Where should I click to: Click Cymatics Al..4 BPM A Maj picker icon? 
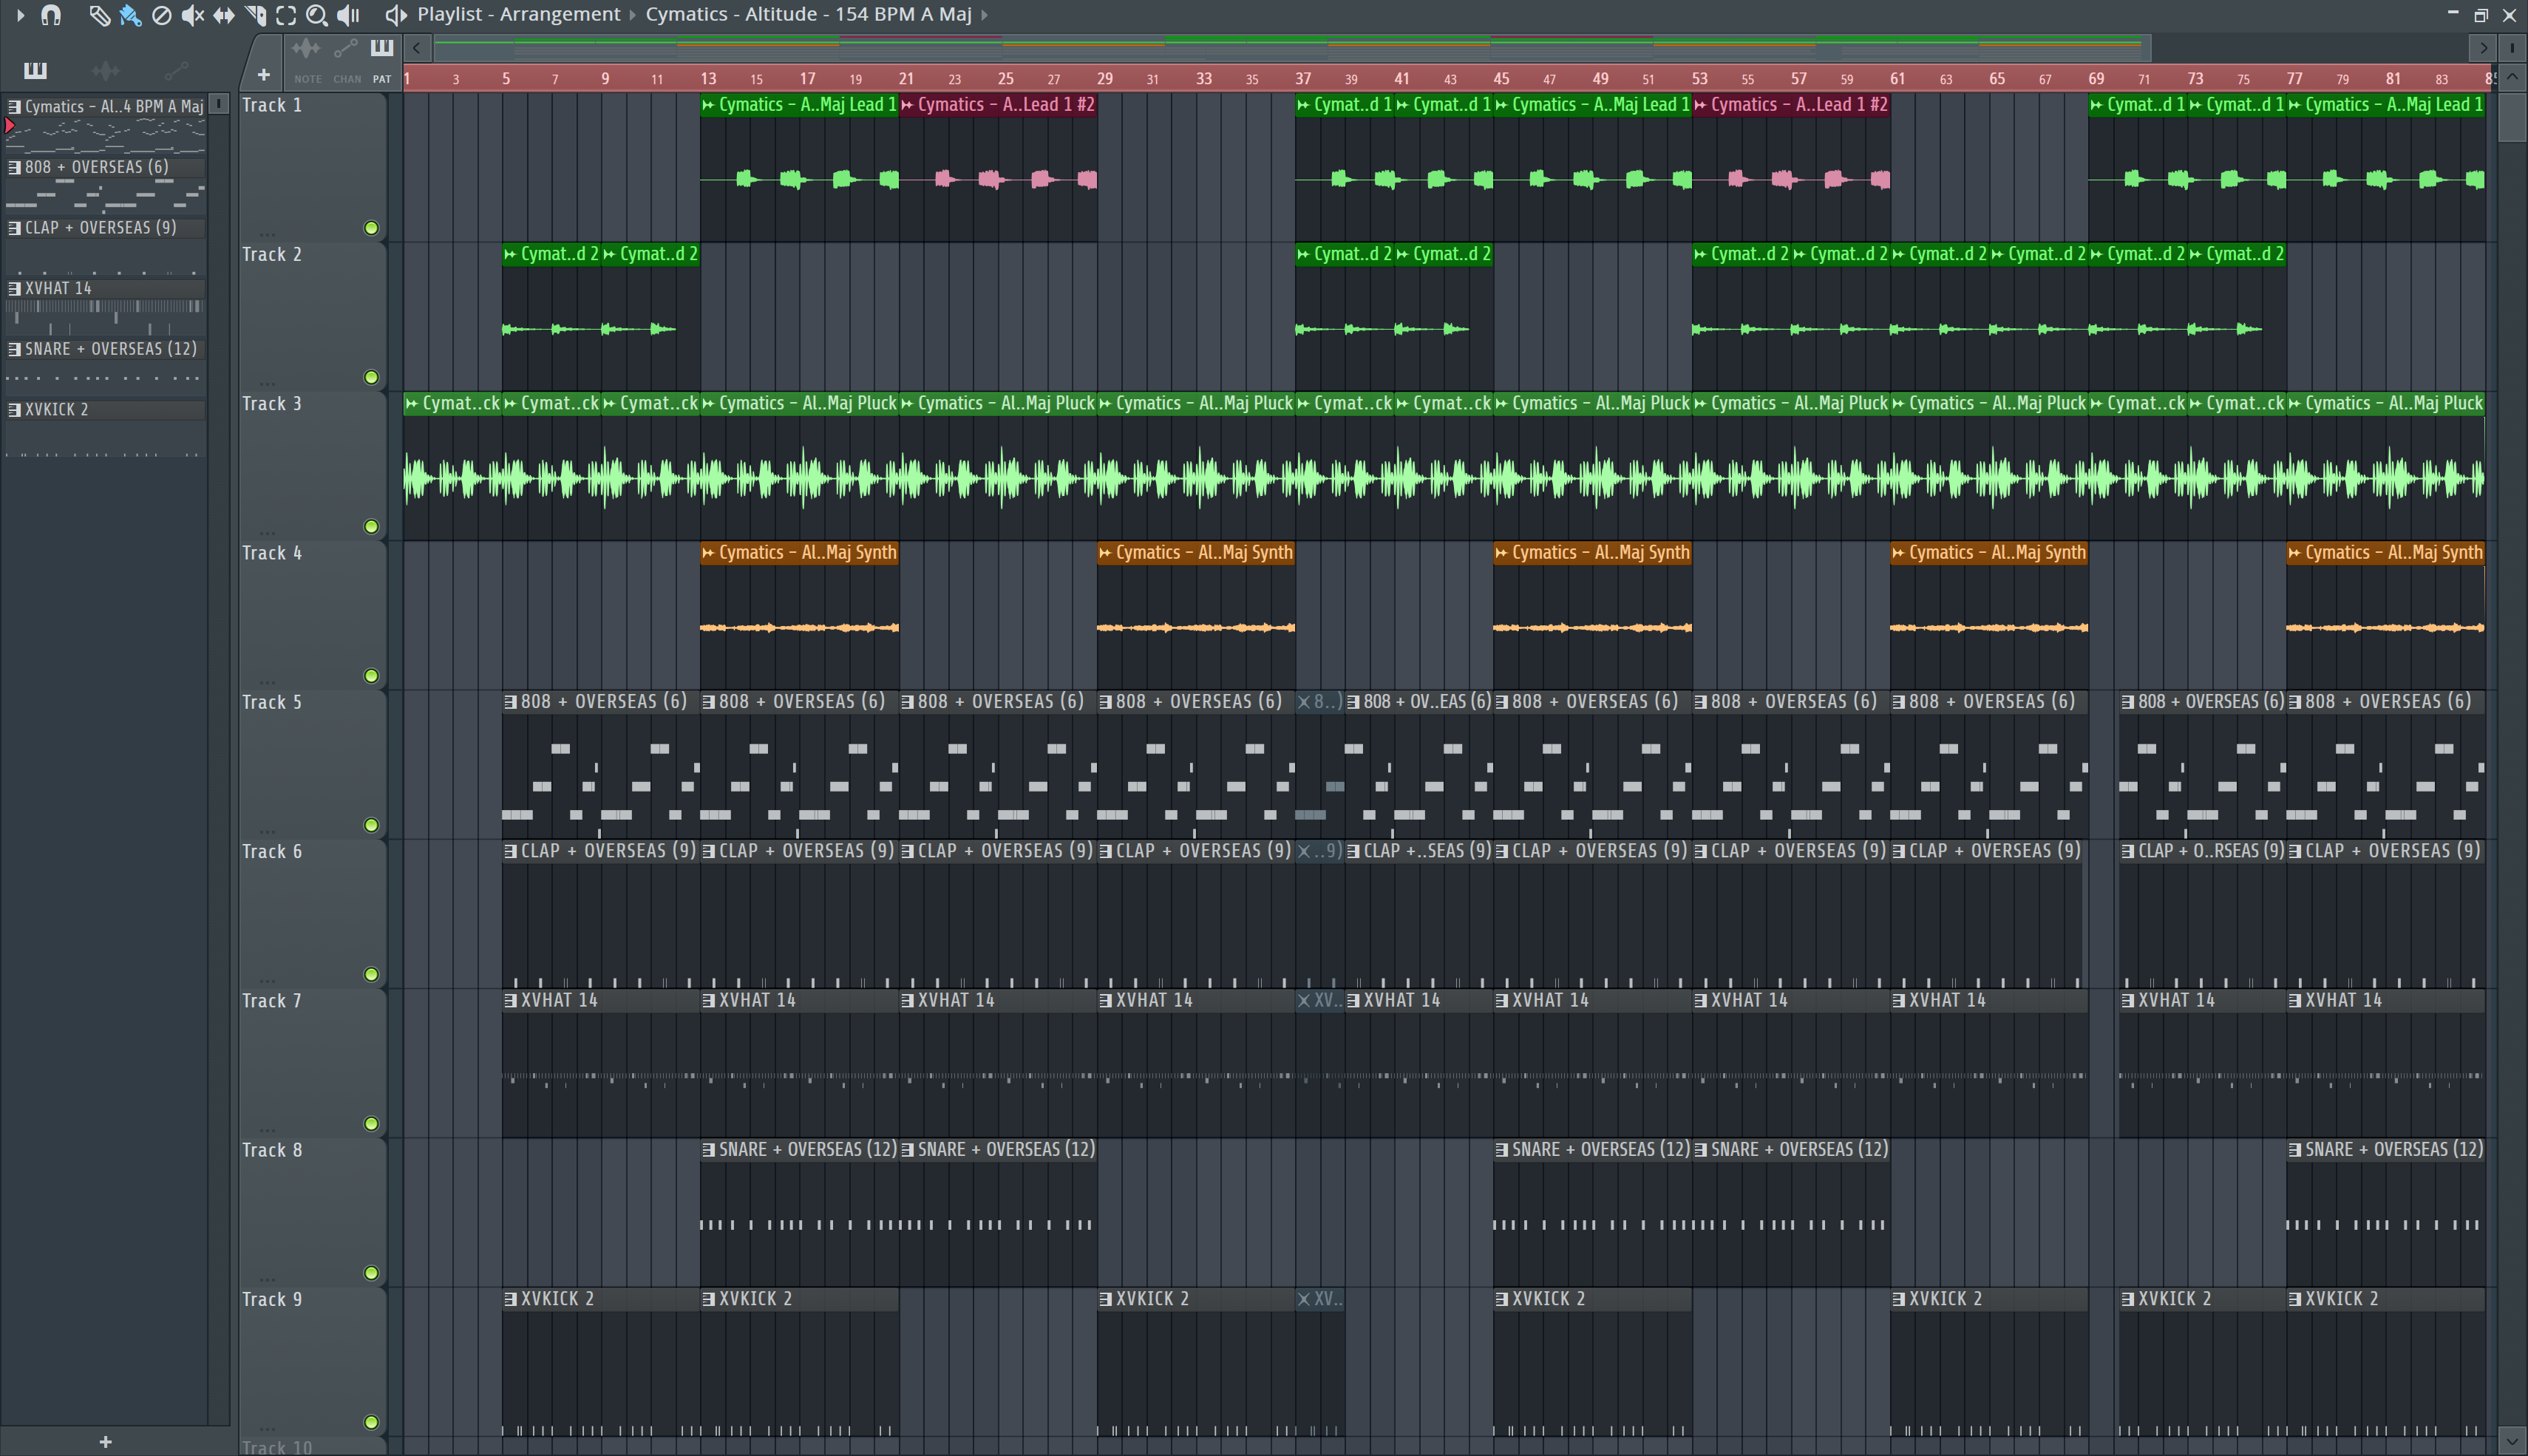pos(14,106)
